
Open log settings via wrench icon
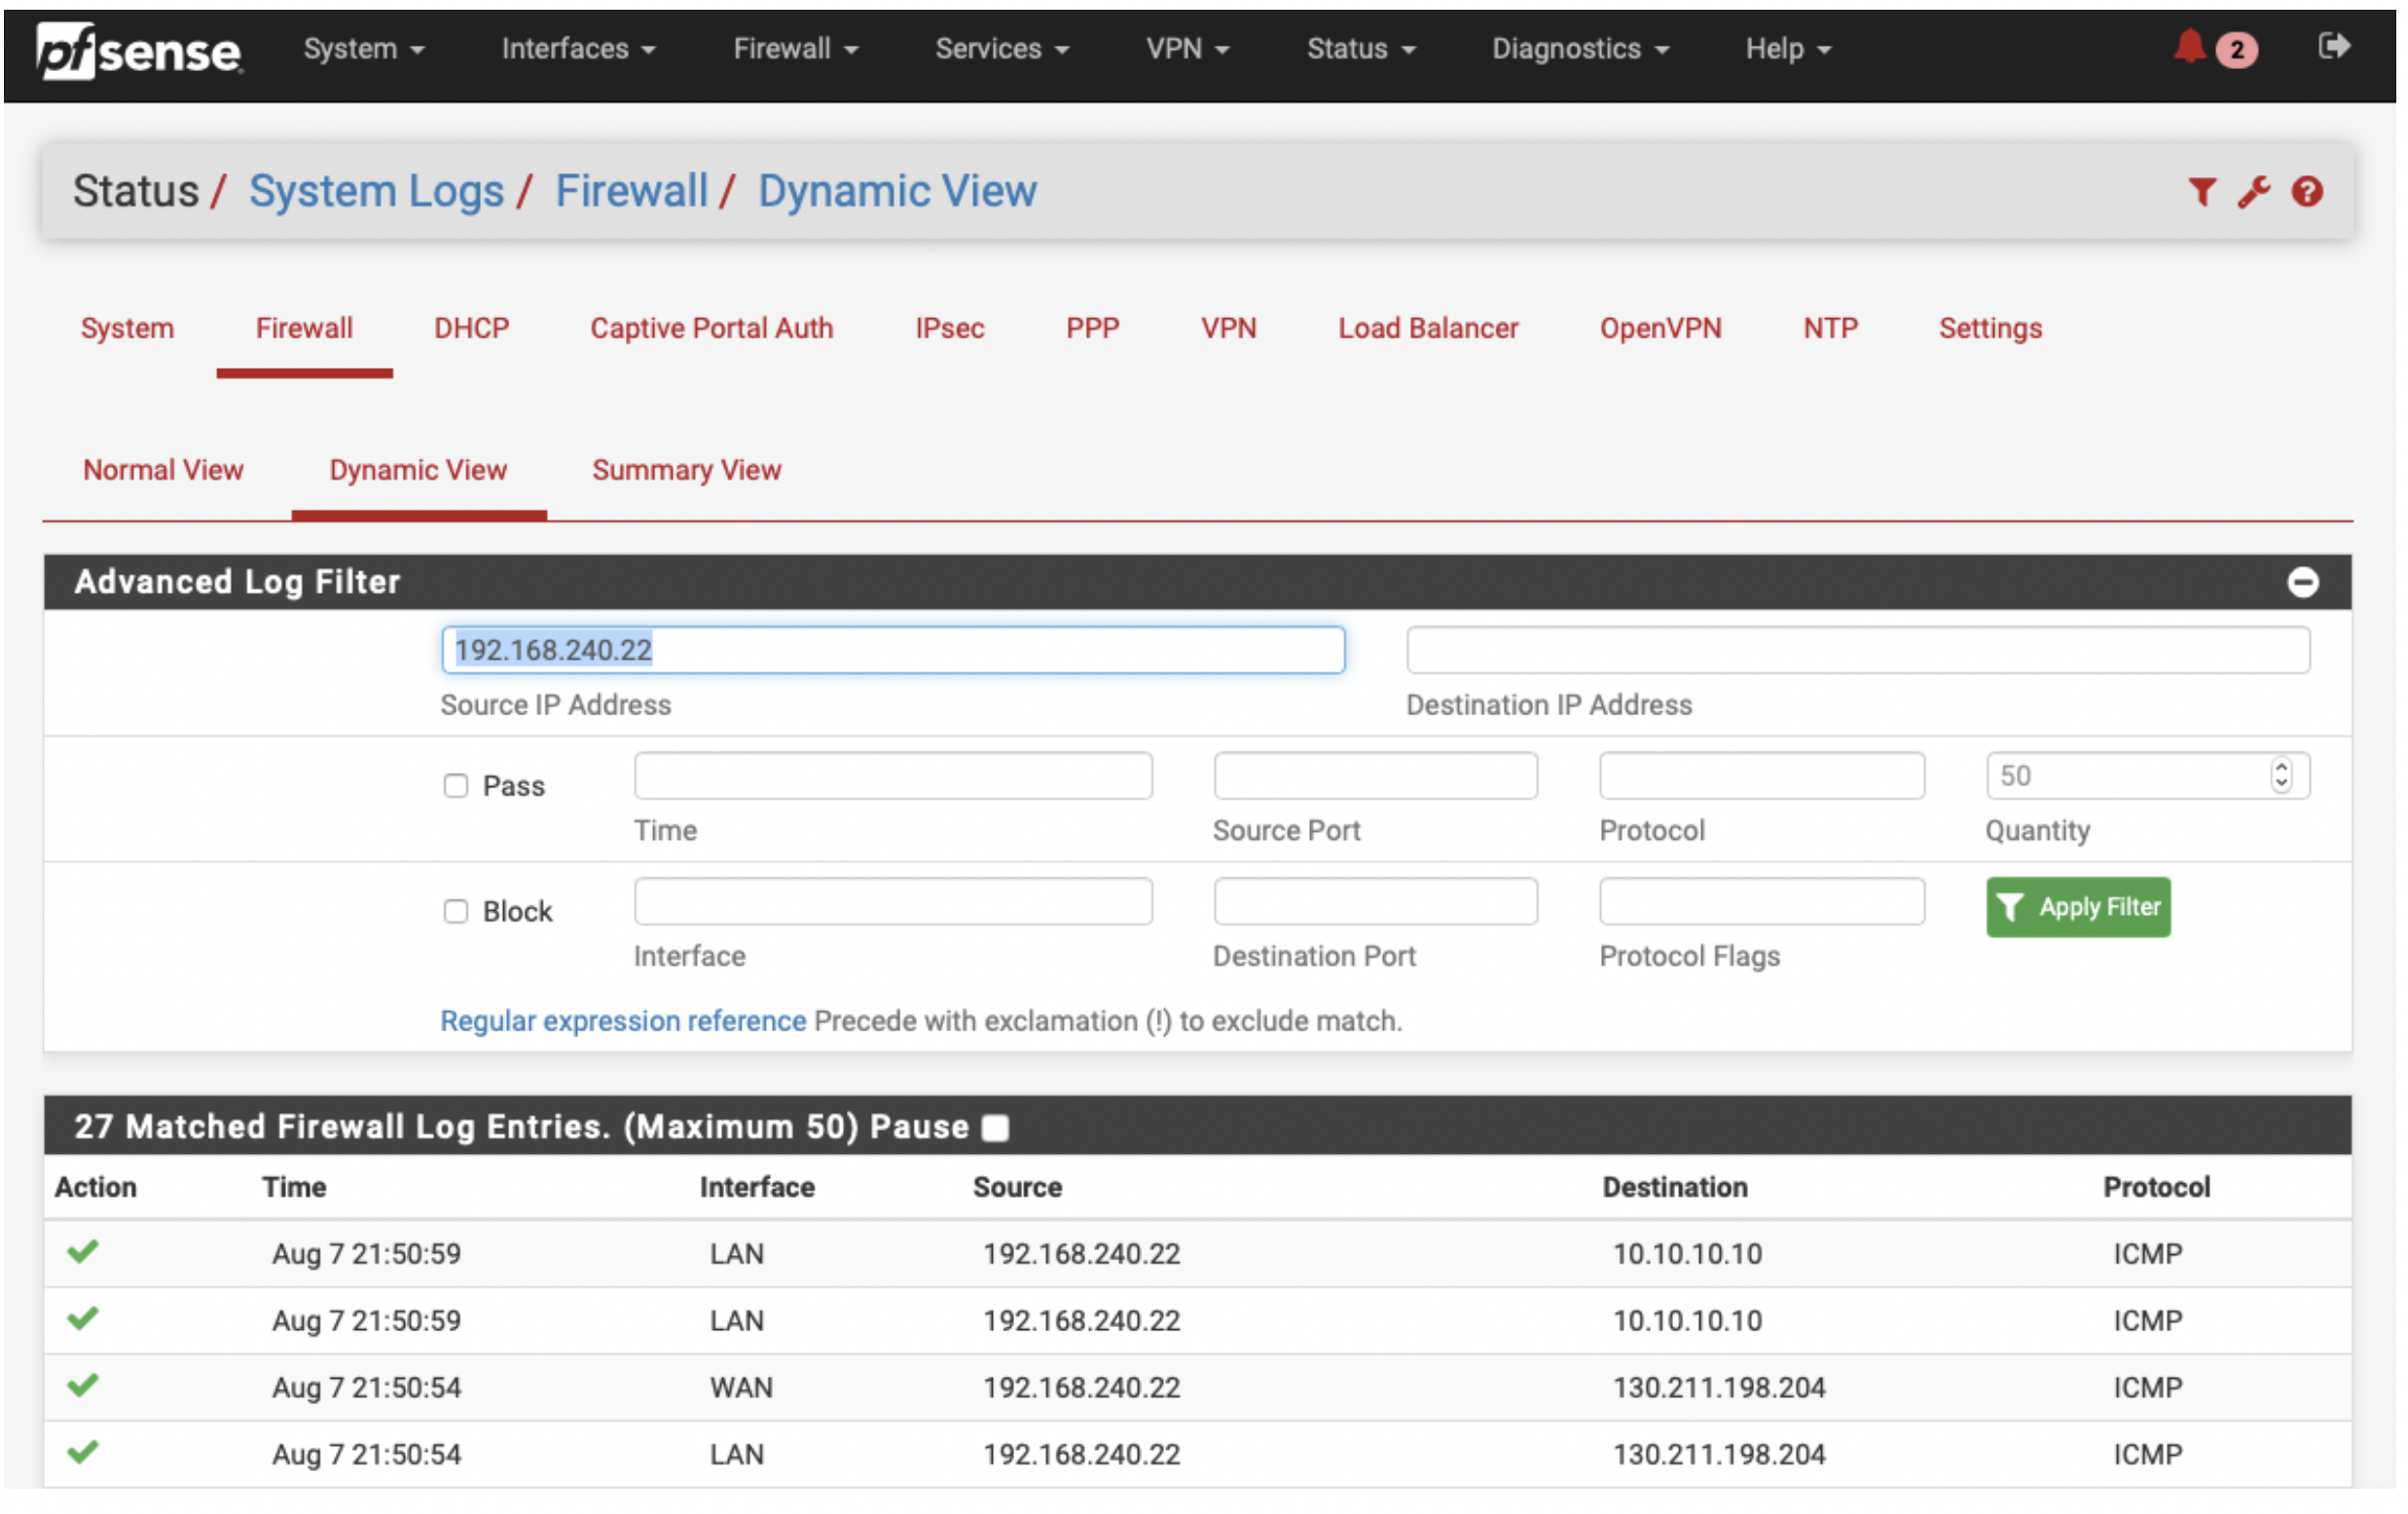2253,191
